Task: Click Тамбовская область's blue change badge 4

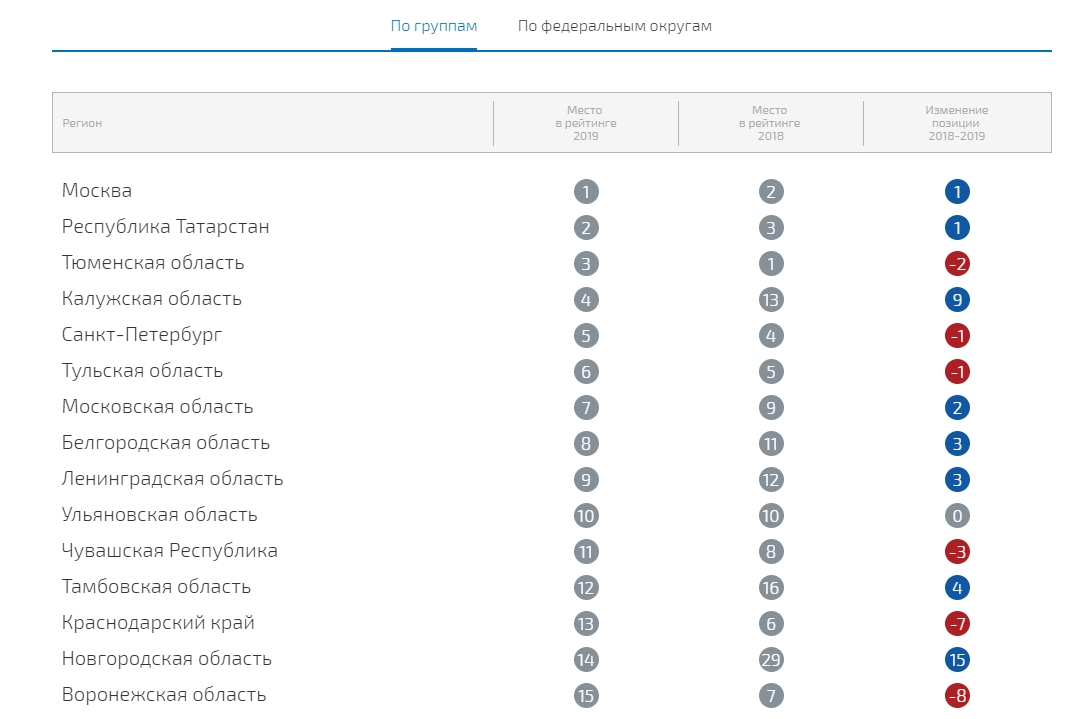Action: tap(957, 588)
